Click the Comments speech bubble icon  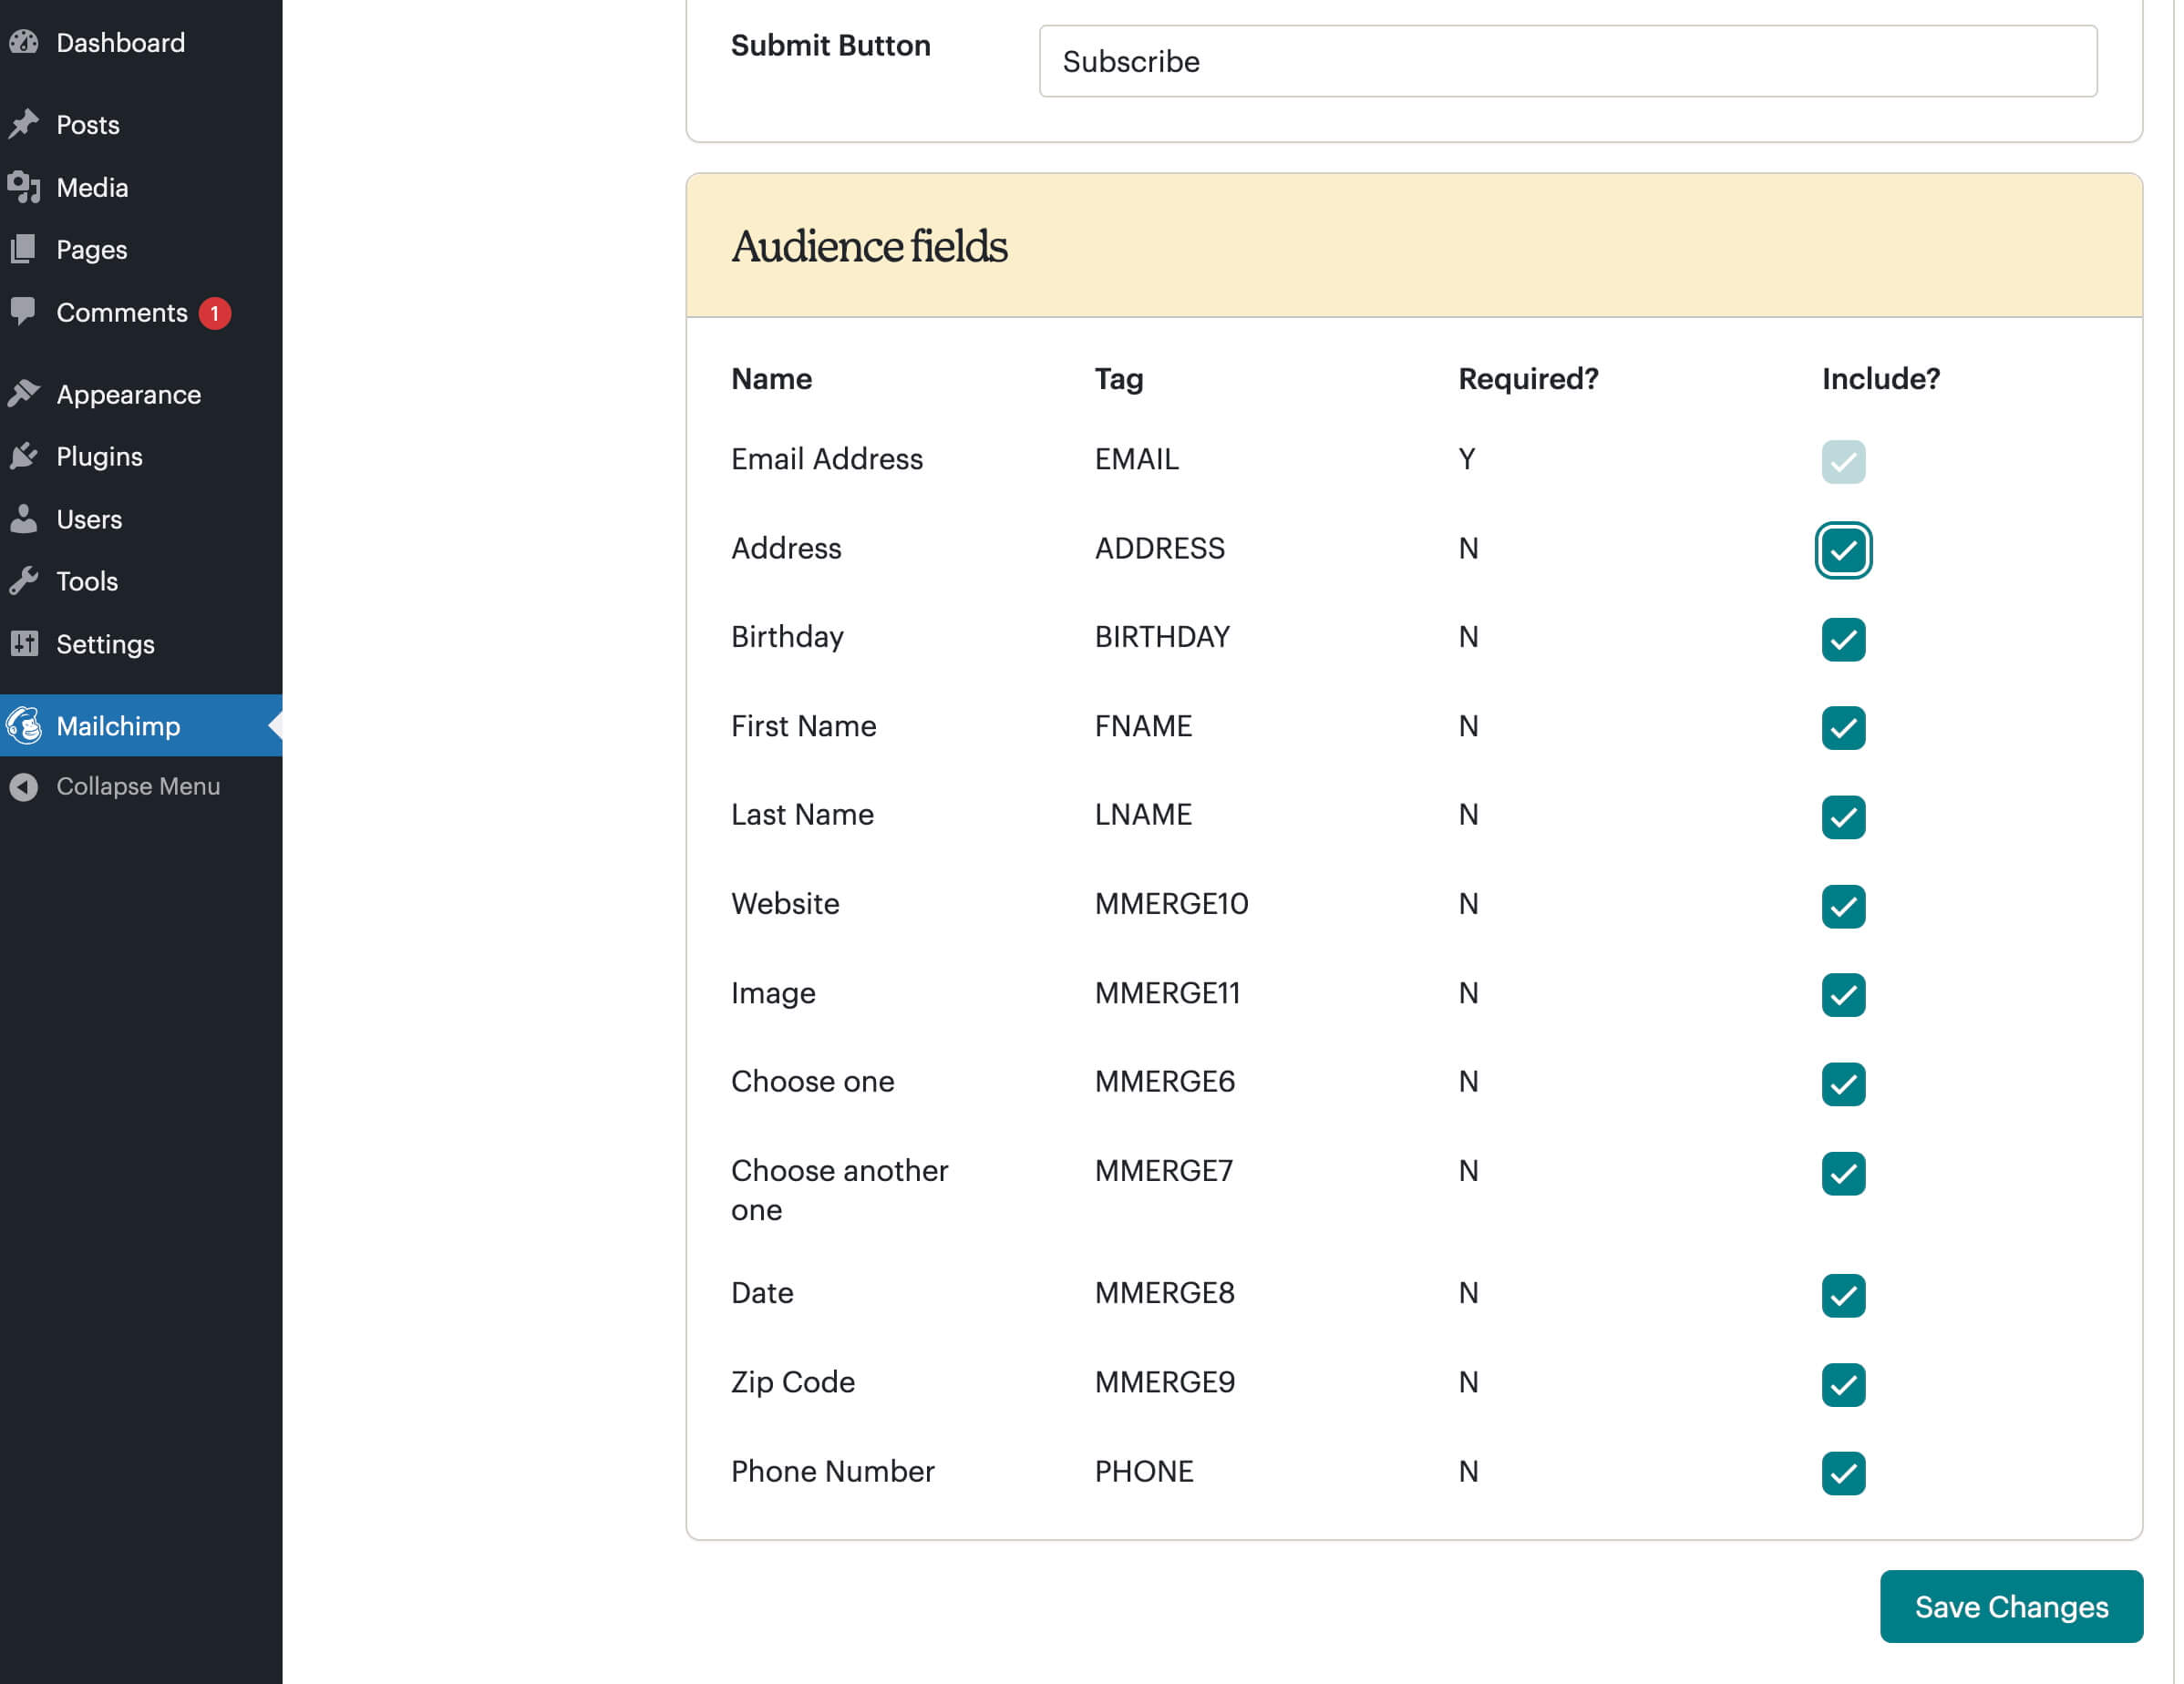pyautogui.click(x=24, y=311)
